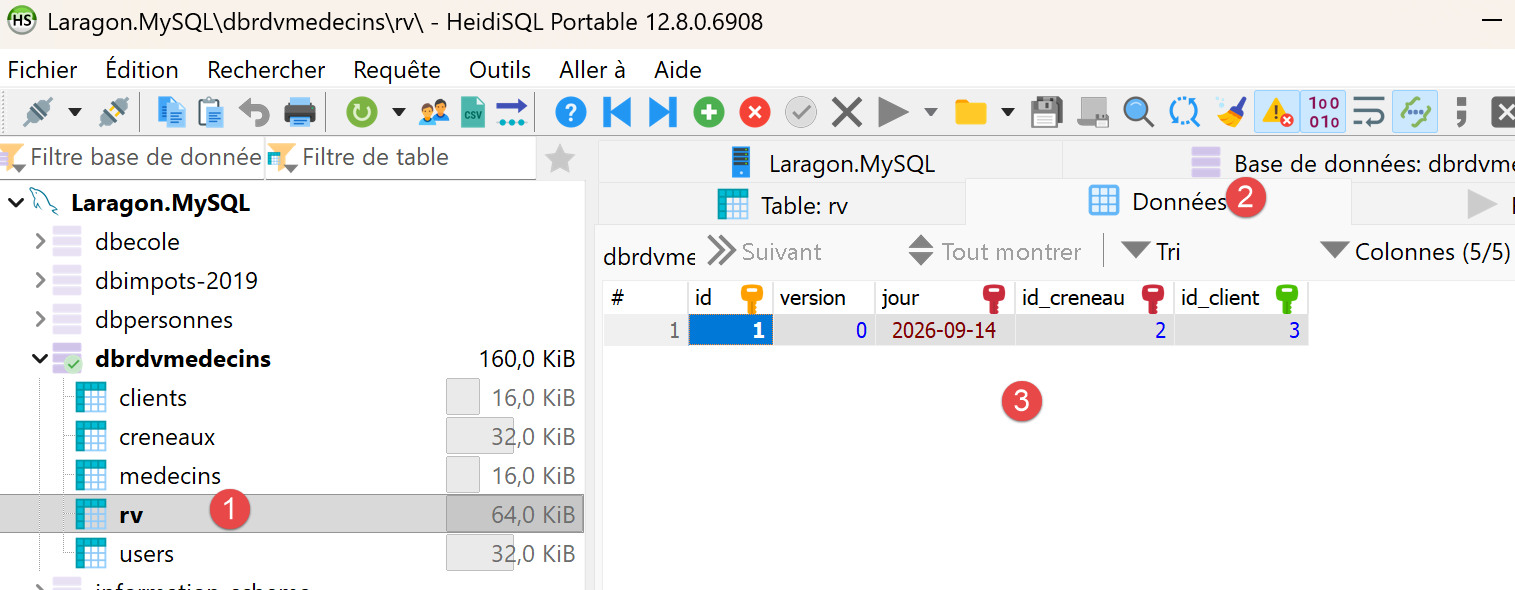Click the Paste clipboard icon
Viewport: 1515px width, 590px height.
(211, 111)
